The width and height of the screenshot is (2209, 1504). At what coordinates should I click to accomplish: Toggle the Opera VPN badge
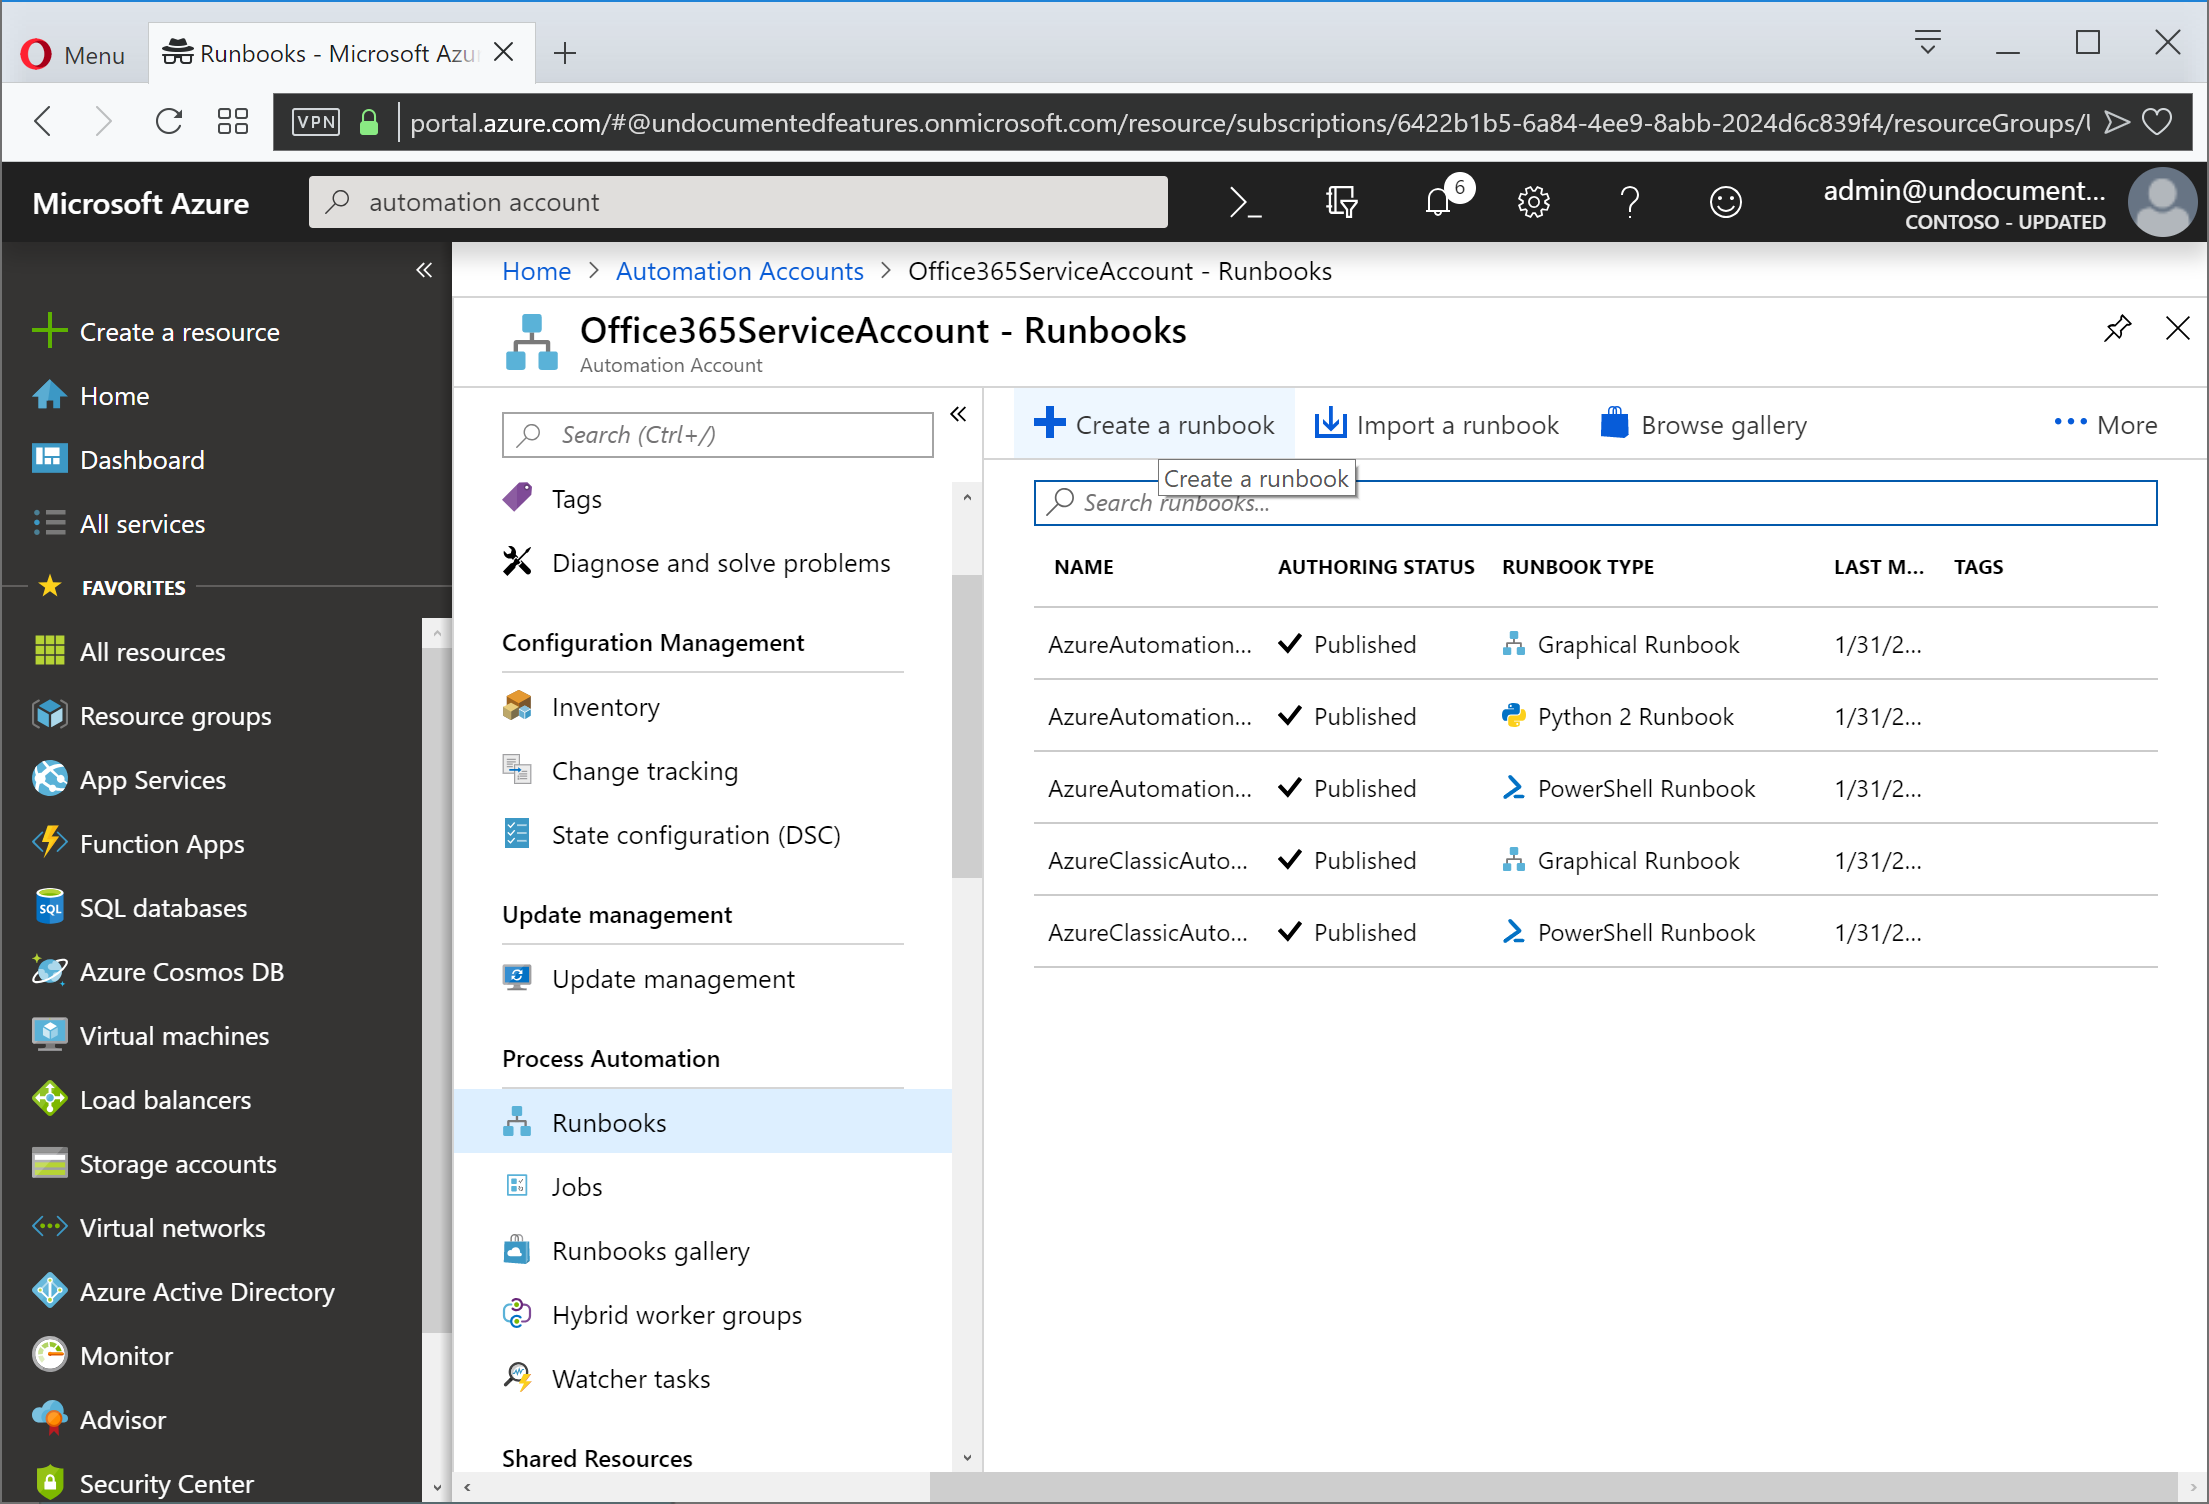point(315,121)
